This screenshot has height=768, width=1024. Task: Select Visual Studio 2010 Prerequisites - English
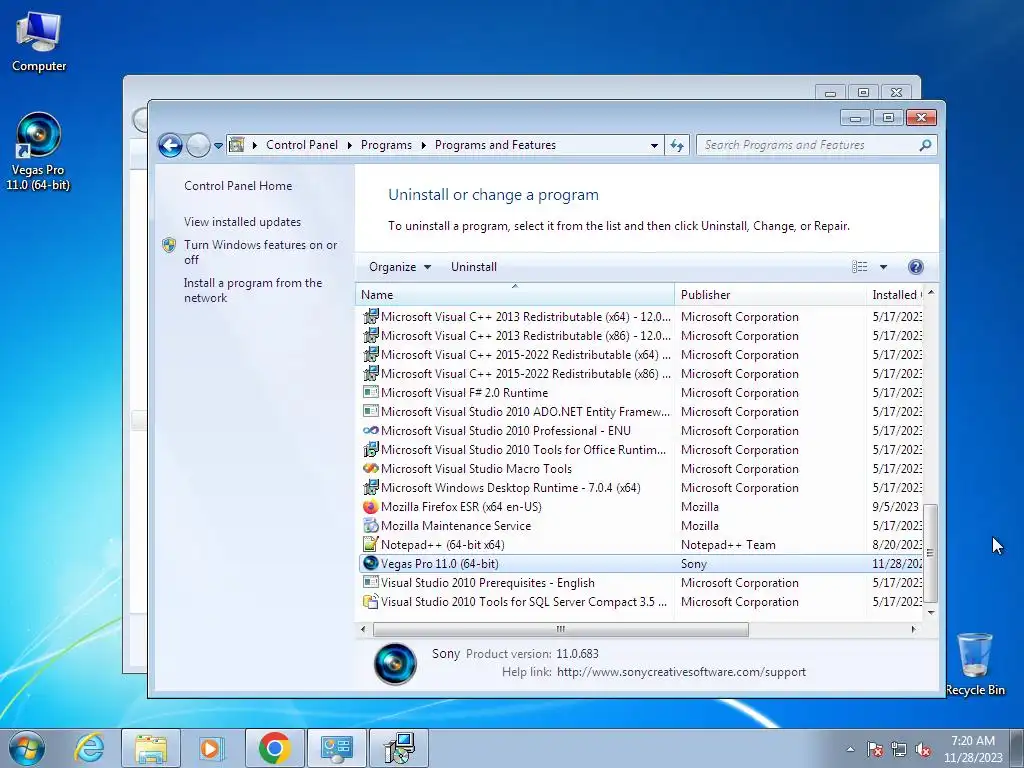(640, 582)
